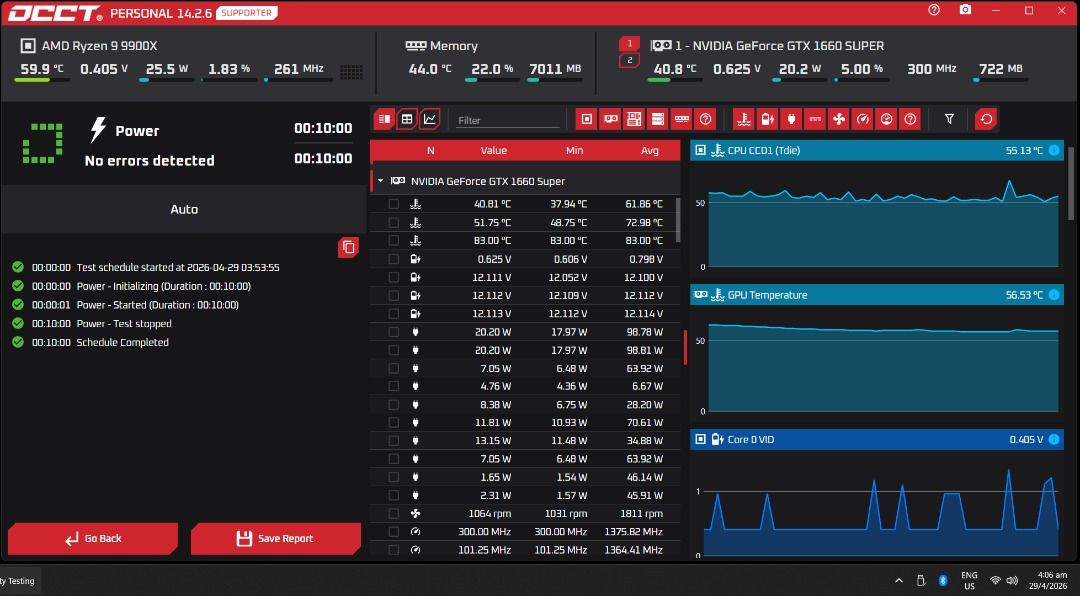Toggle the memory sensor source filter
The height and width of the screenshot is (596, 1080).
click(682, 119)
